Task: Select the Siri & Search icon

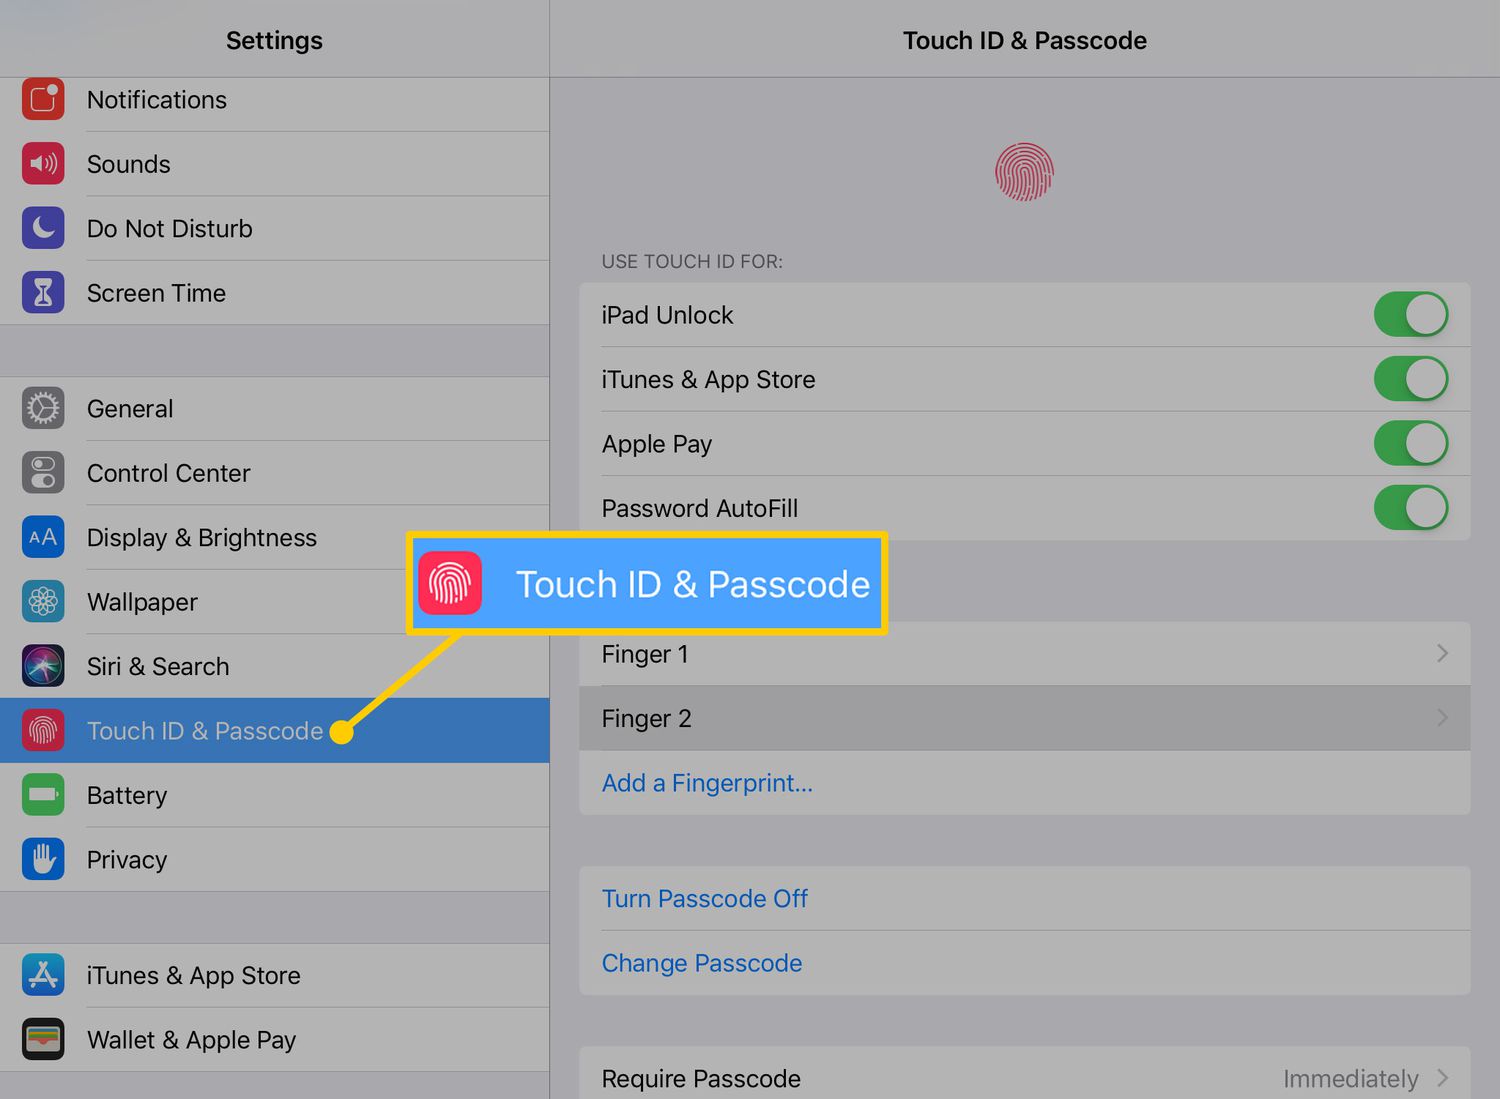Action: pos(43,666)
